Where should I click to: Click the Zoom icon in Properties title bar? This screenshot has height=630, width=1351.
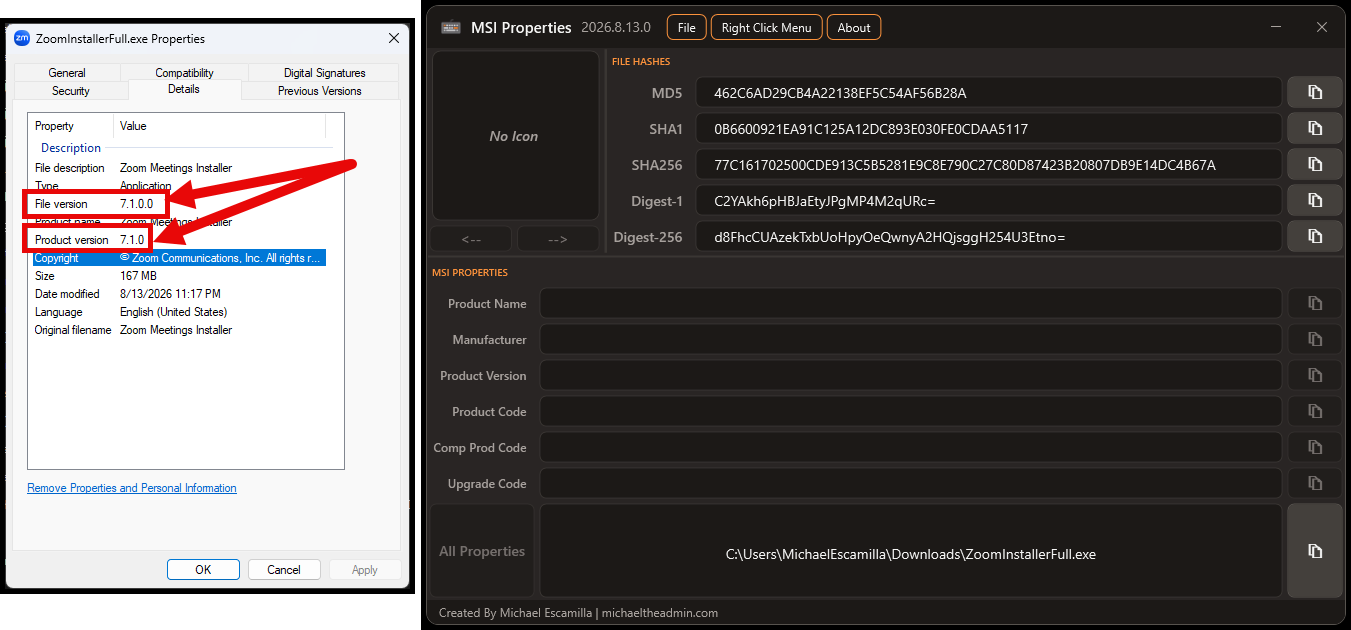click(22, 38)
